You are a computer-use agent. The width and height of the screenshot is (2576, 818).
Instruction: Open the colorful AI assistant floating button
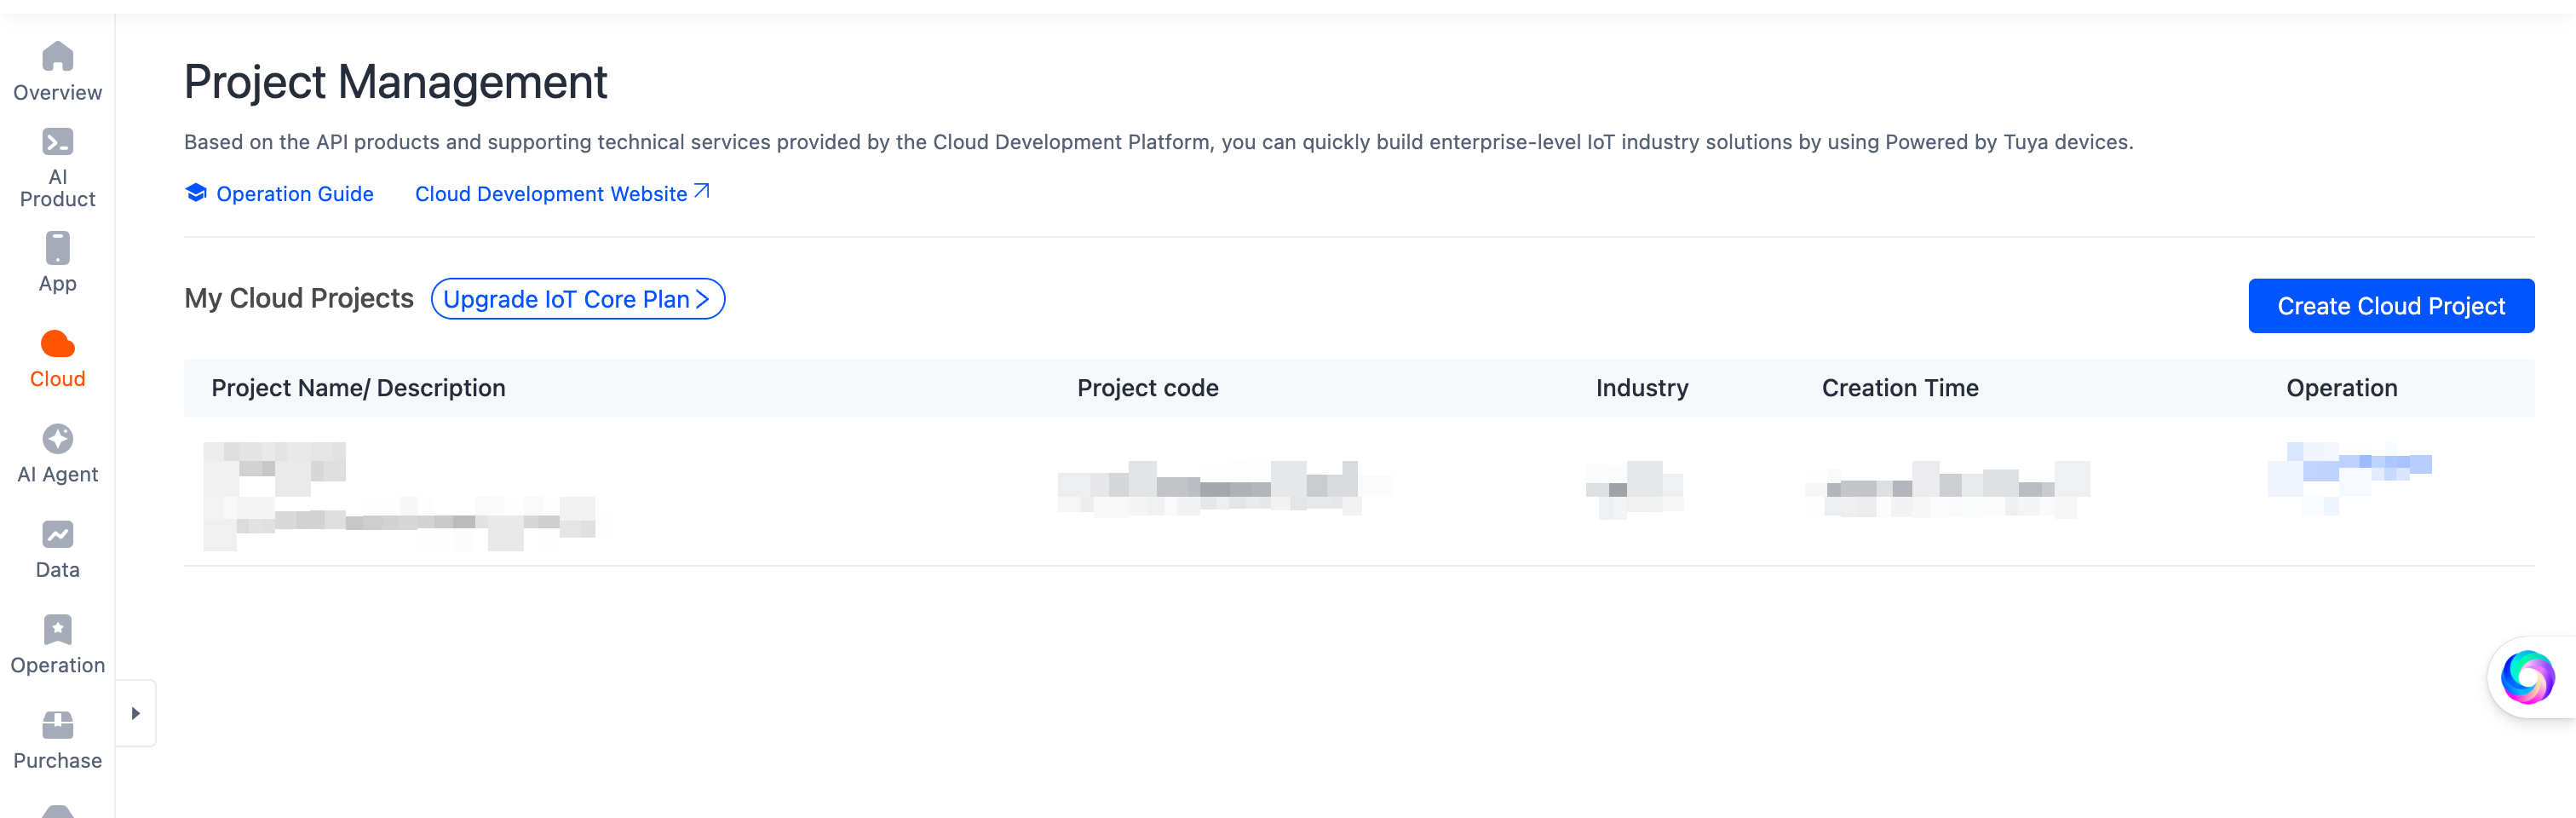point(2527,678)
